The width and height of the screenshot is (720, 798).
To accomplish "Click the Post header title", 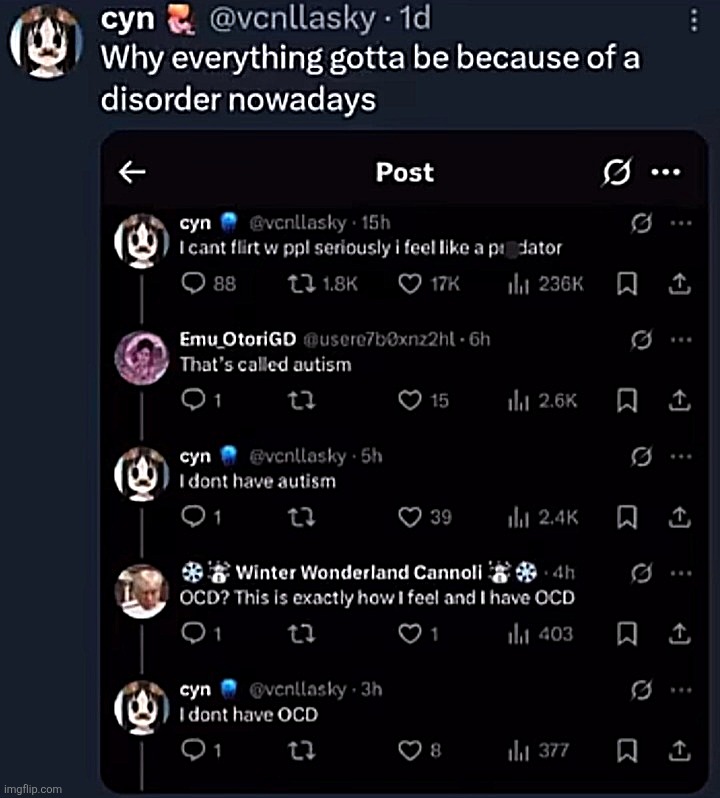I will click(x=404, y=173).
